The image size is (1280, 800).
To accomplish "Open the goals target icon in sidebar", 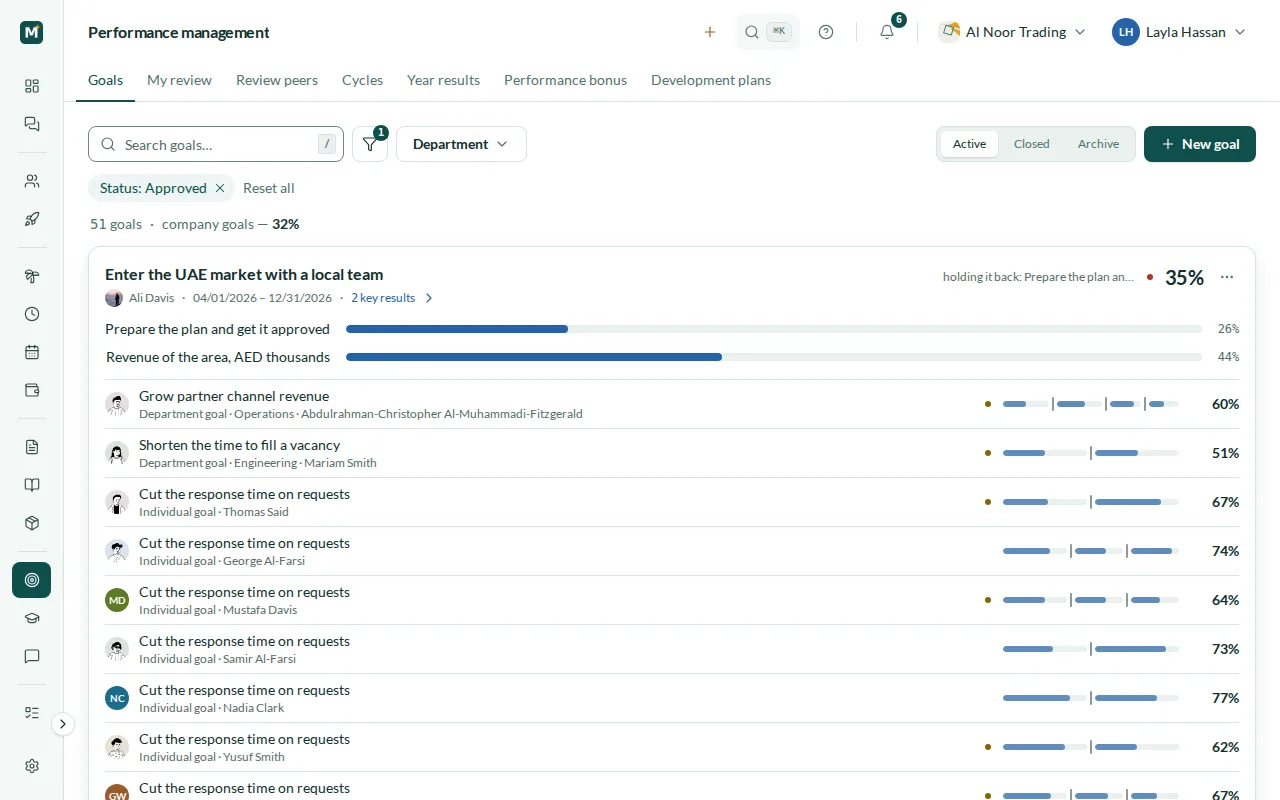I will tap(32, 580).
